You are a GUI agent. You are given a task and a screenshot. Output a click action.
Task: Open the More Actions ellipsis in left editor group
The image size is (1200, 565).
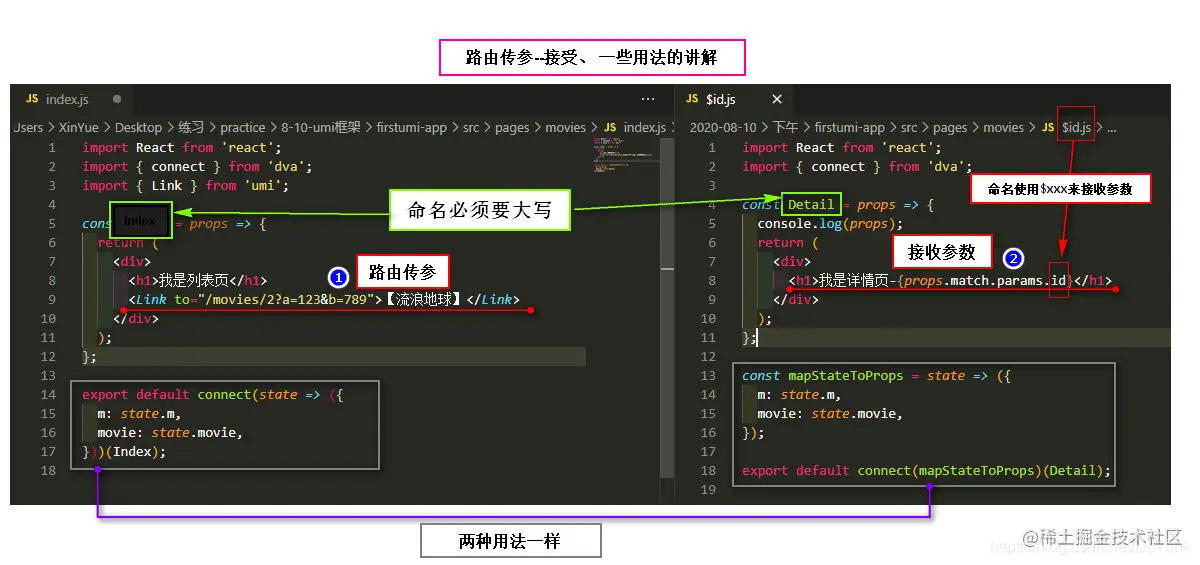coord(648,99)
